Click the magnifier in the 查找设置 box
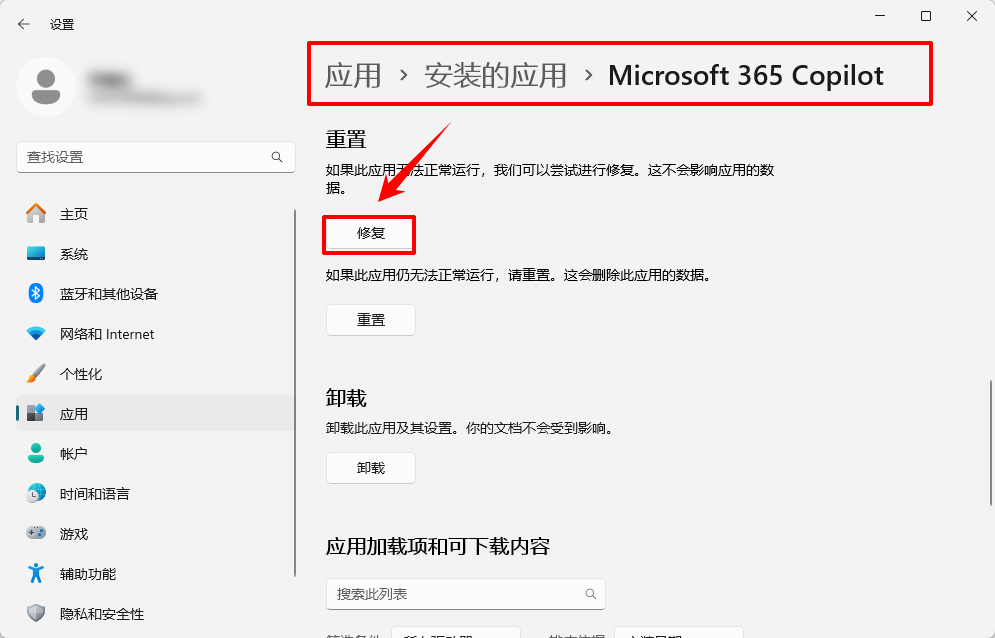 [277, 157]
